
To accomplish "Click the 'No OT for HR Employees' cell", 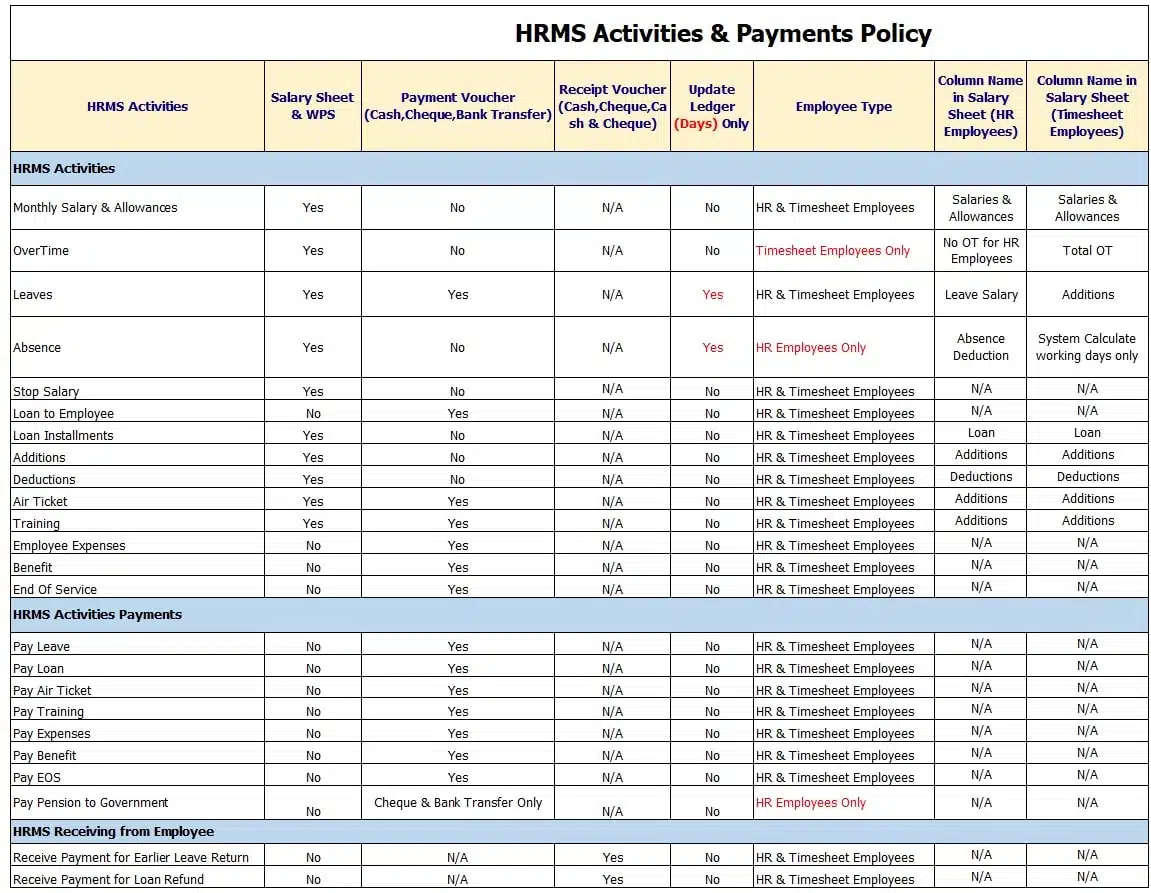I will coord(980,250).
